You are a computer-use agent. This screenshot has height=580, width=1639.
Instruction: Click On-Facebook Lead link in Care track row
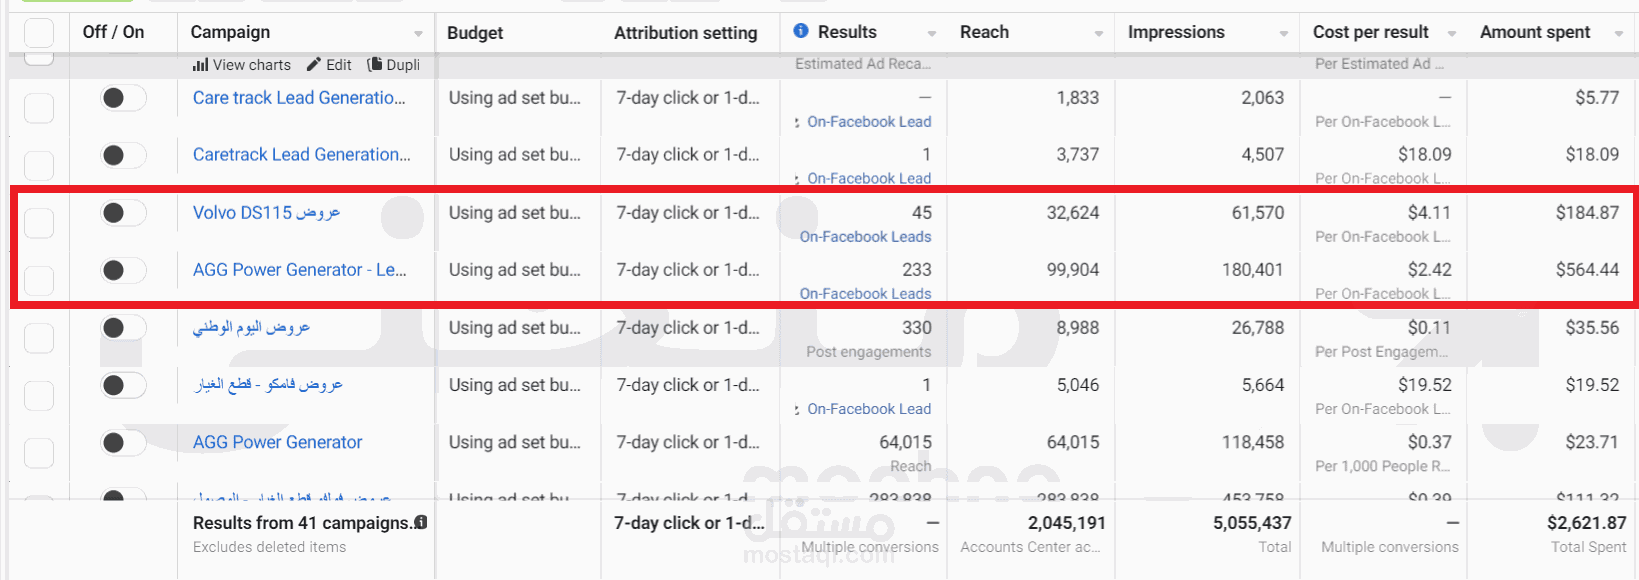coord(869,121)
